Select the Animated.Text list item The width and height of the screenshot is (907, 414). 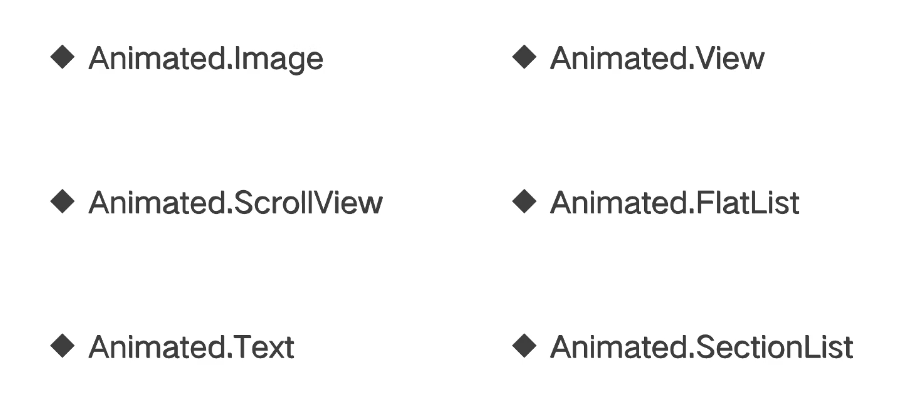coord(191,348)
